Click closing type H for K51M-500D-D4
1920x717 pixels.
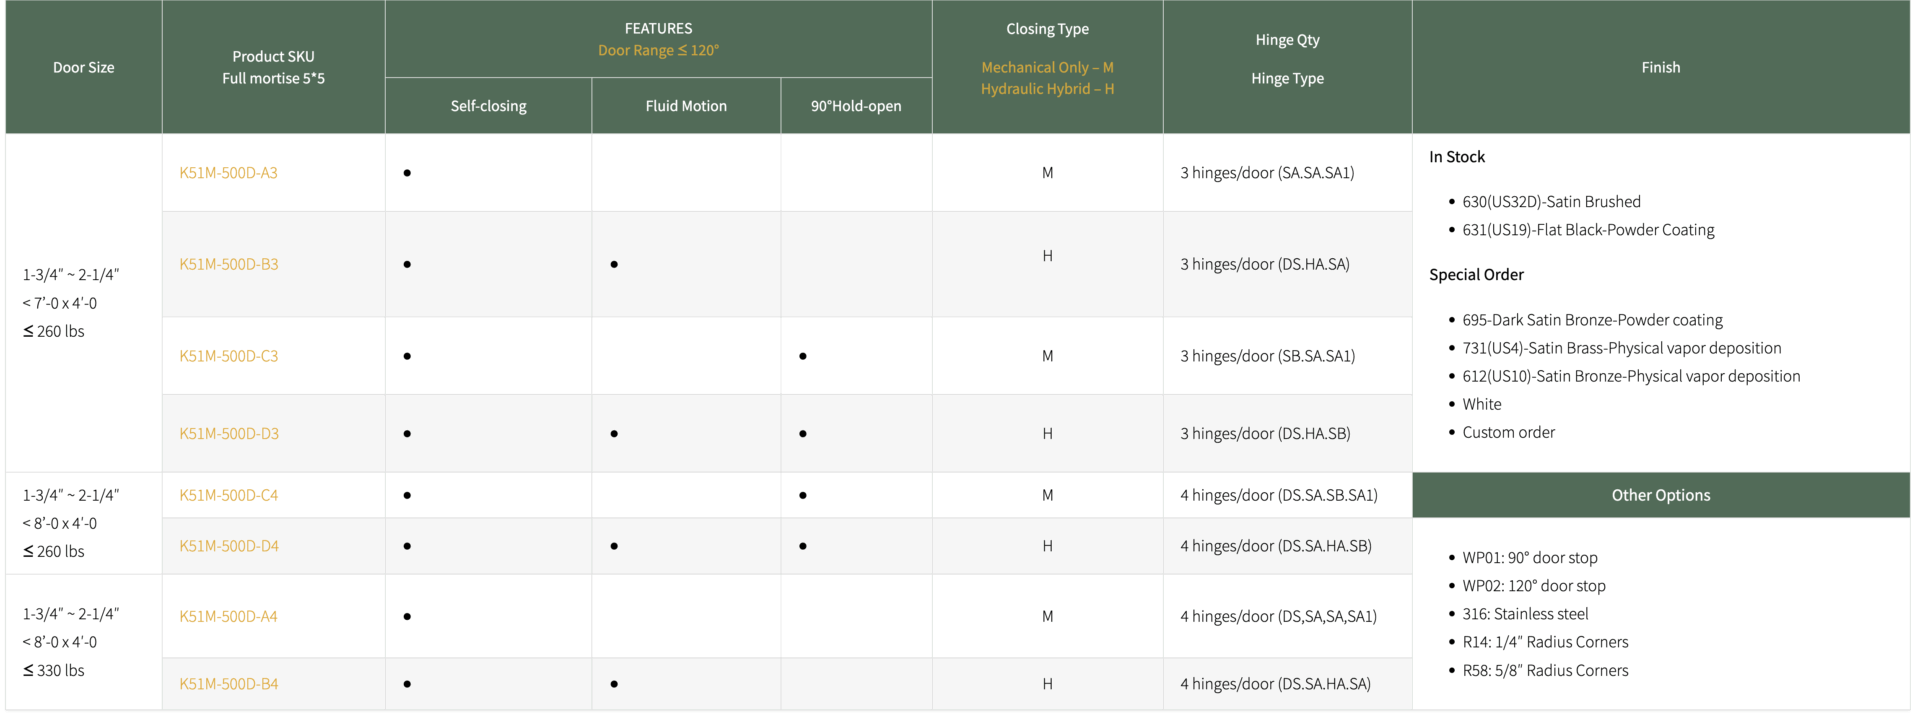point(1047,546)
